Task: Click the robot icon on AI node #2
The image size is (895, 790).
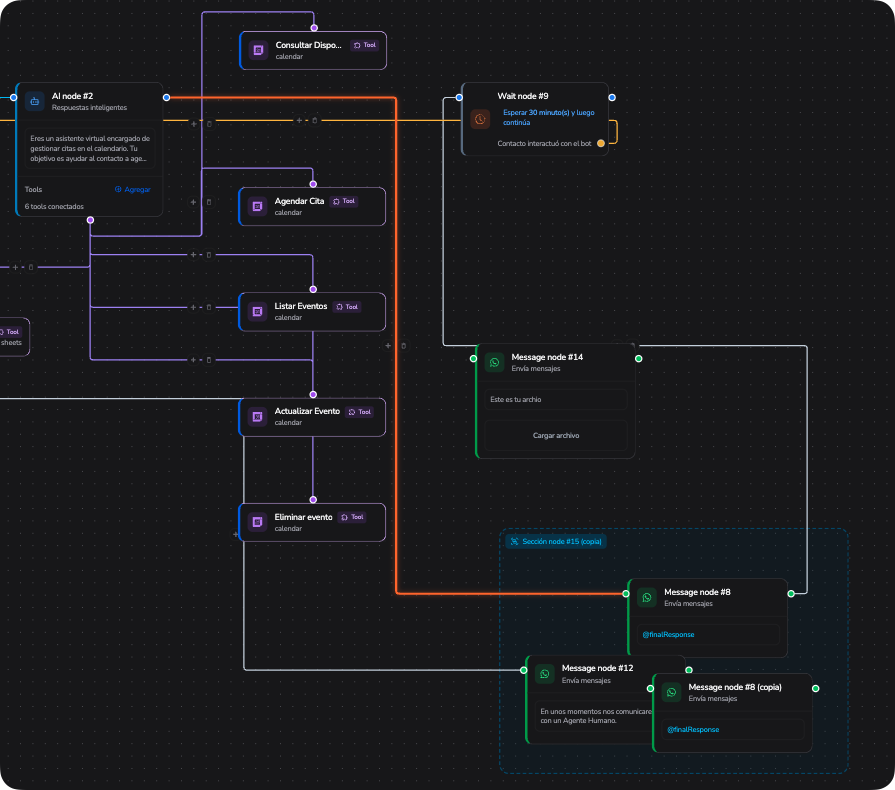Action: coord(35,102)
